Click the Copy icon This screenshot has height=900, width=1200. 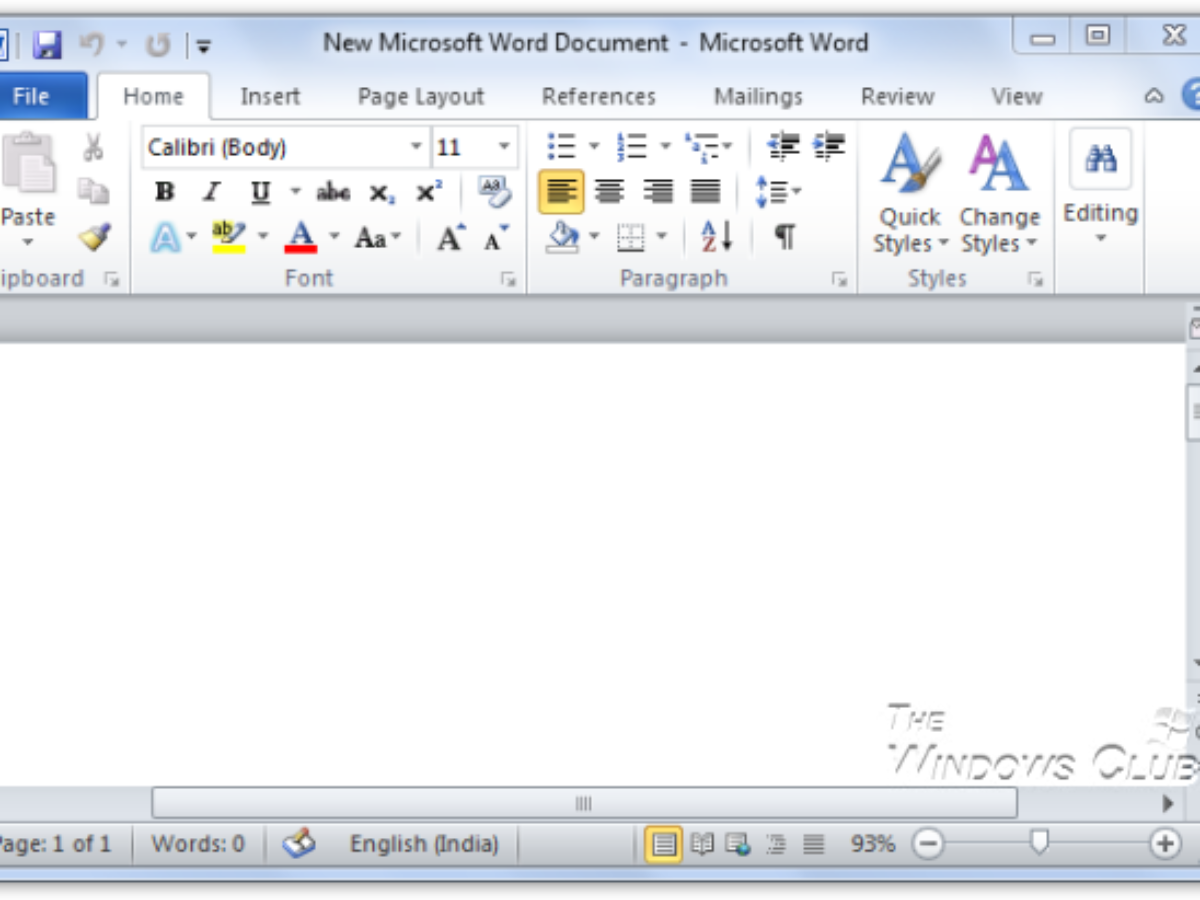pos(93,191)
